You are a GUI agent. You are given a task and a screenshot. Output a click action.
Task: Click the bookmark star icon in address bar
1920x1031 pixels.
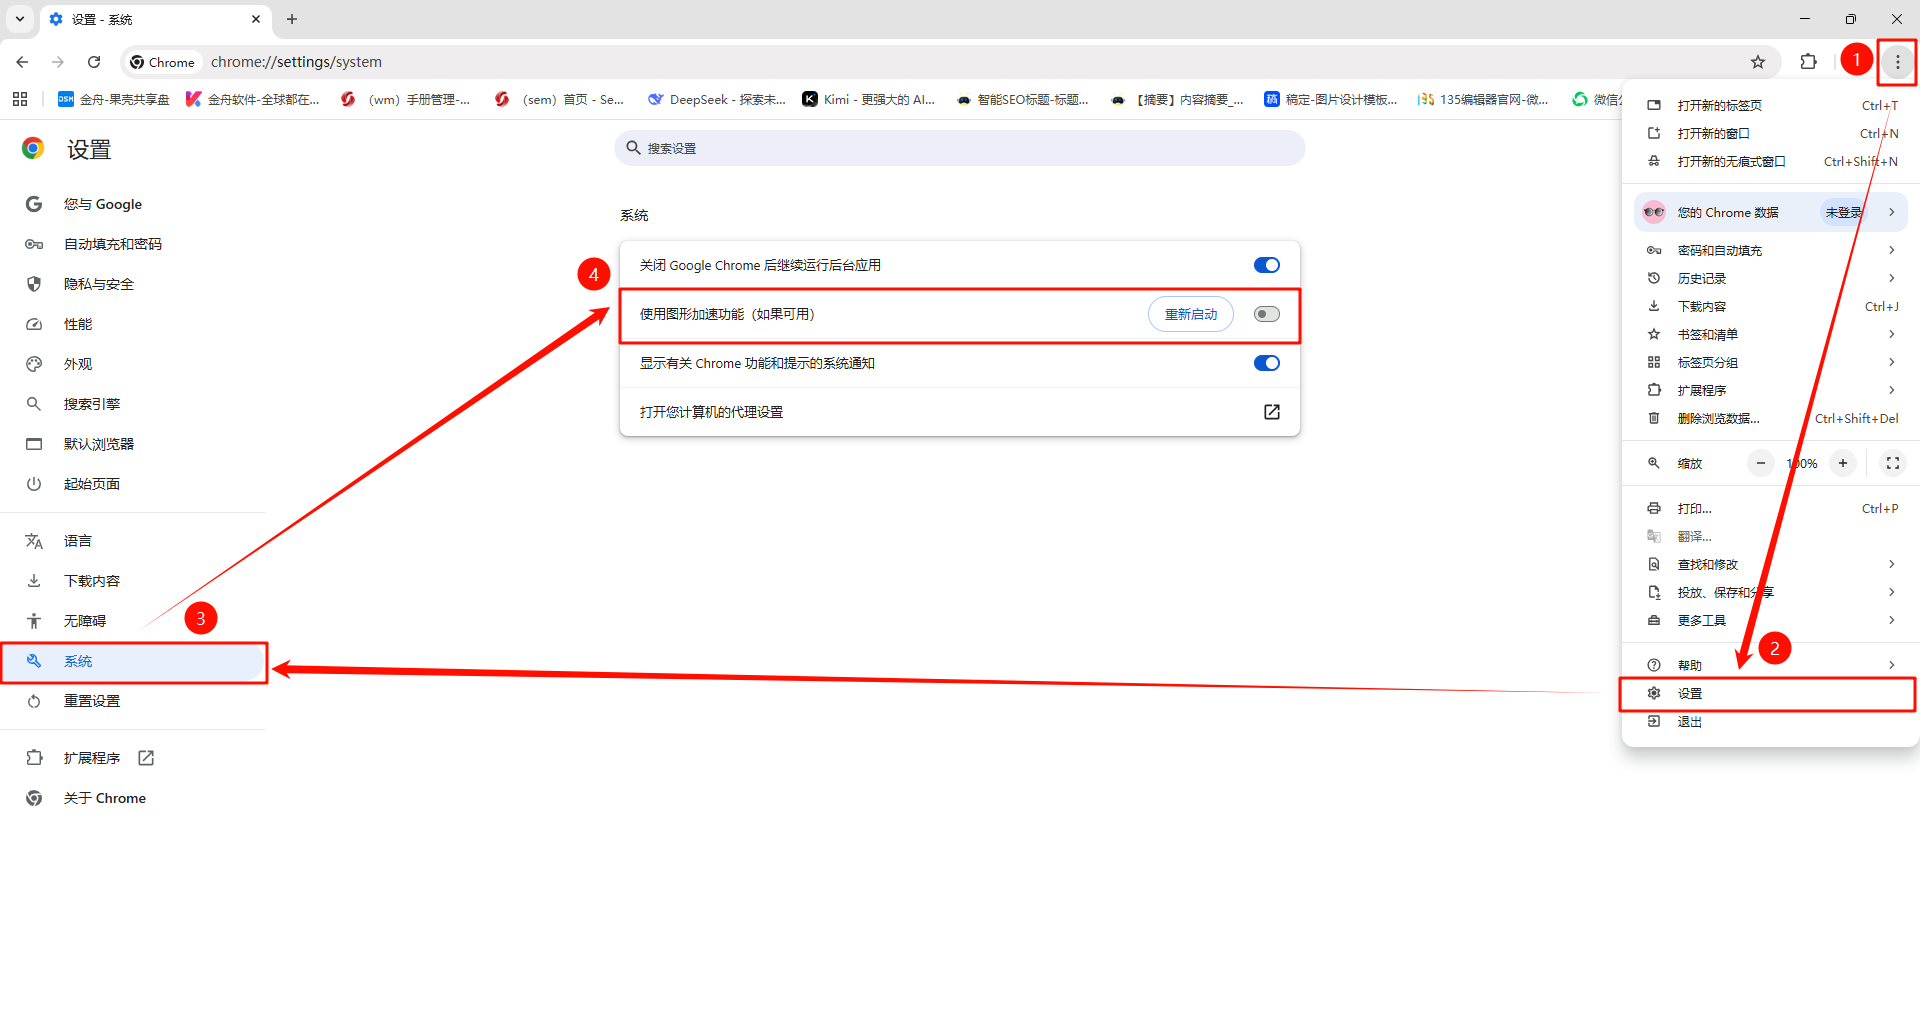[1757, 62]
